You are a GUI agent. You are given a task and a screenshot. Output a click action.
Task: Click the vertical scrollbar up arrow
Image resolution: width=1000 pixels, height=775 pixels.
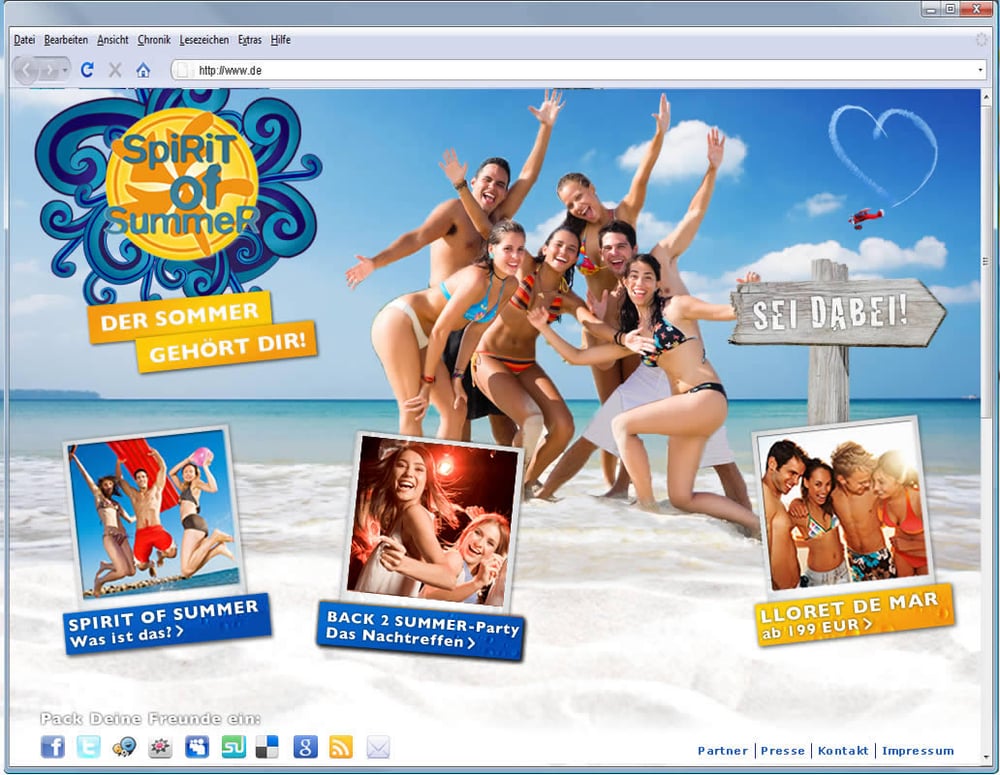986,97
